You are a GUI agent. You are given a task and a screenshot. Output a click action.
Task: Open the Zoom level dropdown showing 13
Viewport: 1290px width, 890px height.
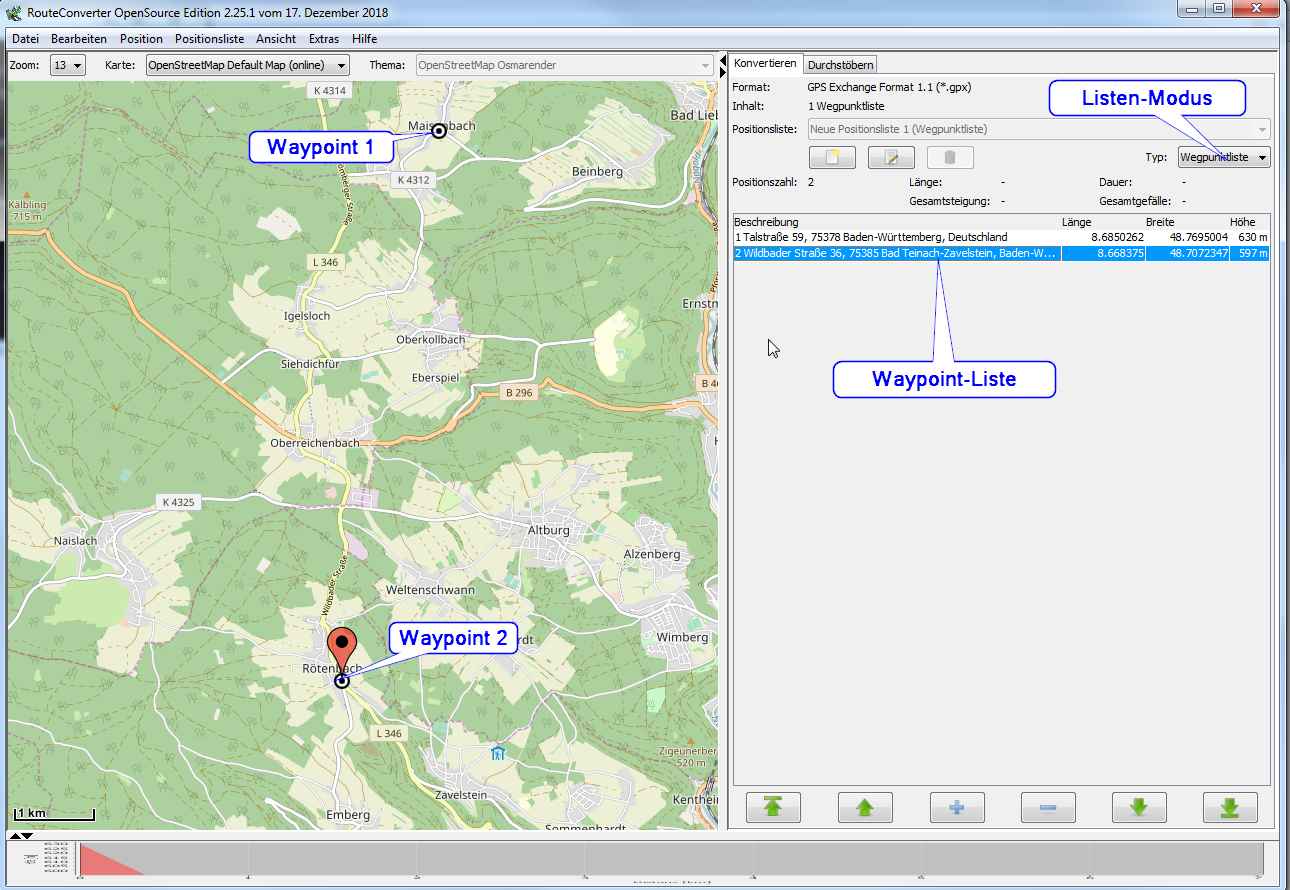[x=66, y=65]
